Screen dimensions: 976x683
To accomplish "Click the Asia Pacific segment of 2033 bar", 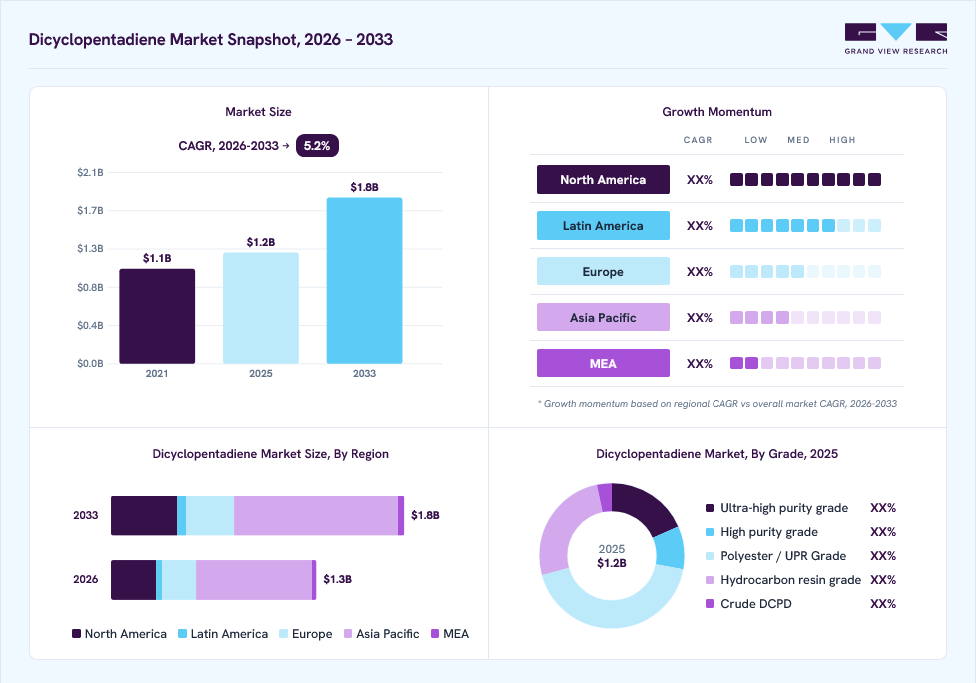I will [316, 516].
